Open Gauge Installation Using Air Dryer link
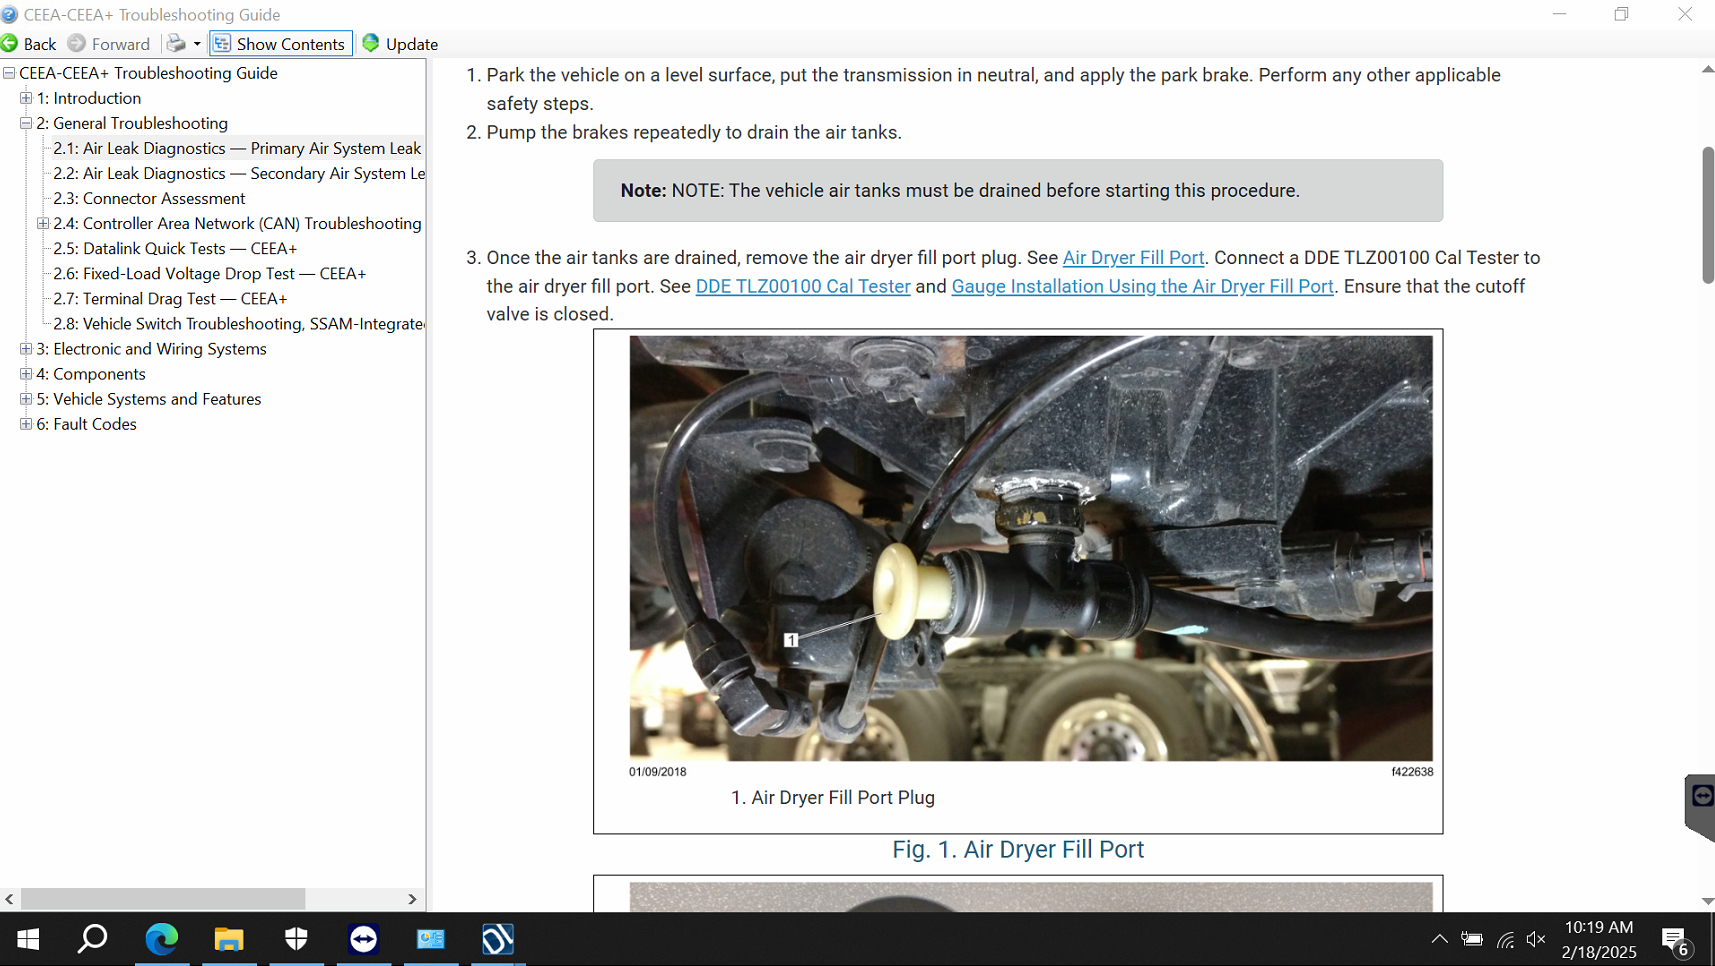The height and width of the screenshot is (966, 1715). (1141, 287)
